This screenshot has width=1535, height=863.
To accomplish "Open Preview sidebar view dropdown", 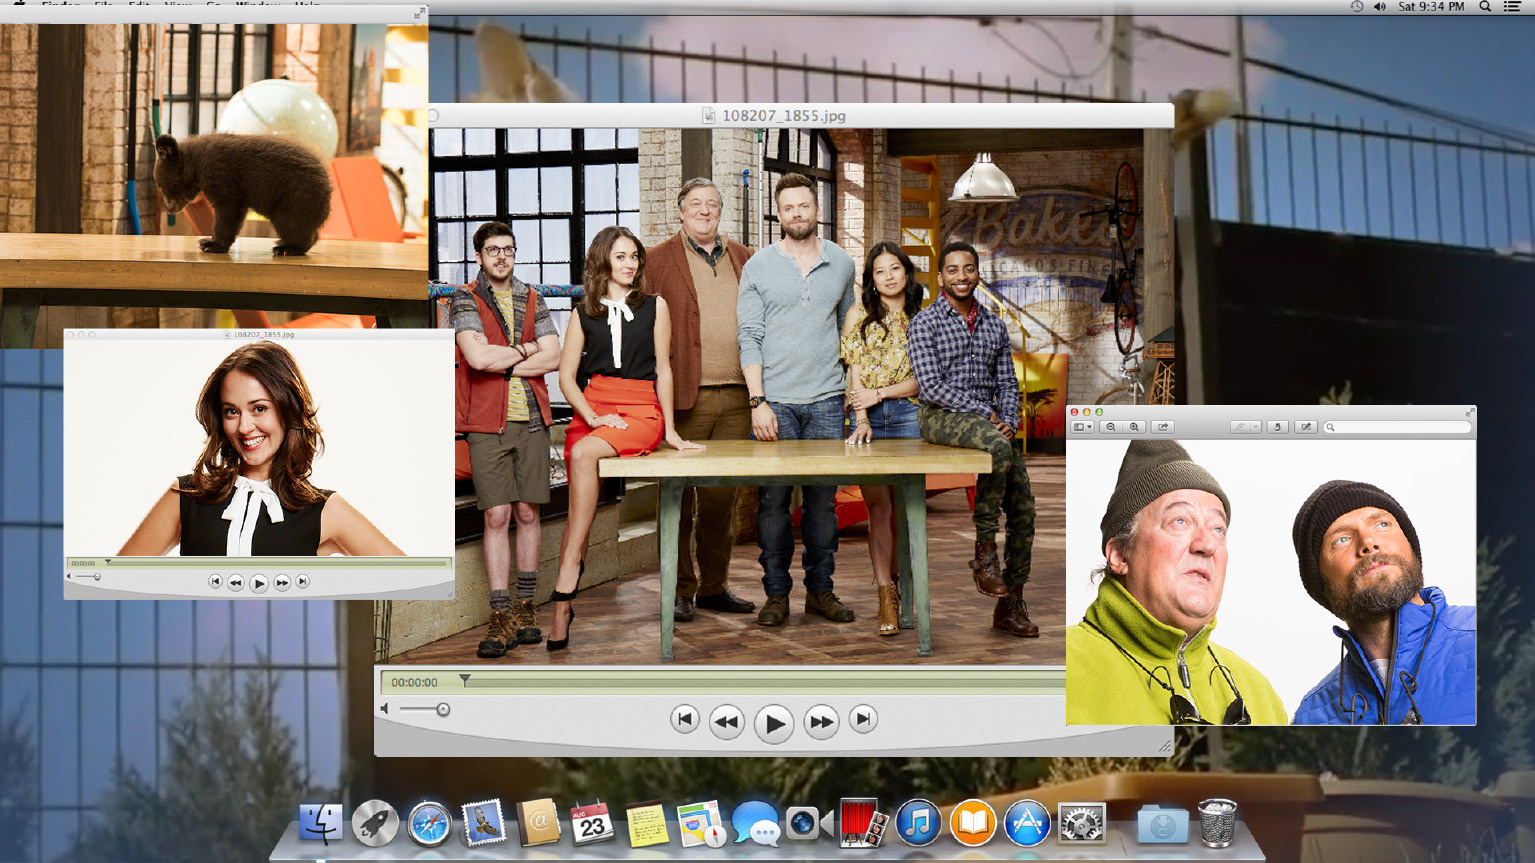I will coord(1082,427).
